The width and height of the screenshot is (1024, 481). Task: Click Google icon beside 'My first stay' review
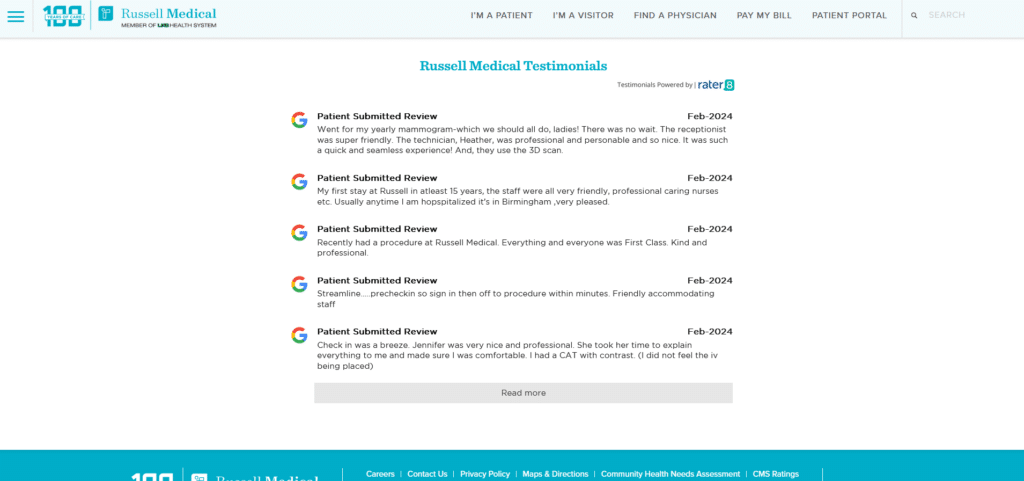(299, 181)
